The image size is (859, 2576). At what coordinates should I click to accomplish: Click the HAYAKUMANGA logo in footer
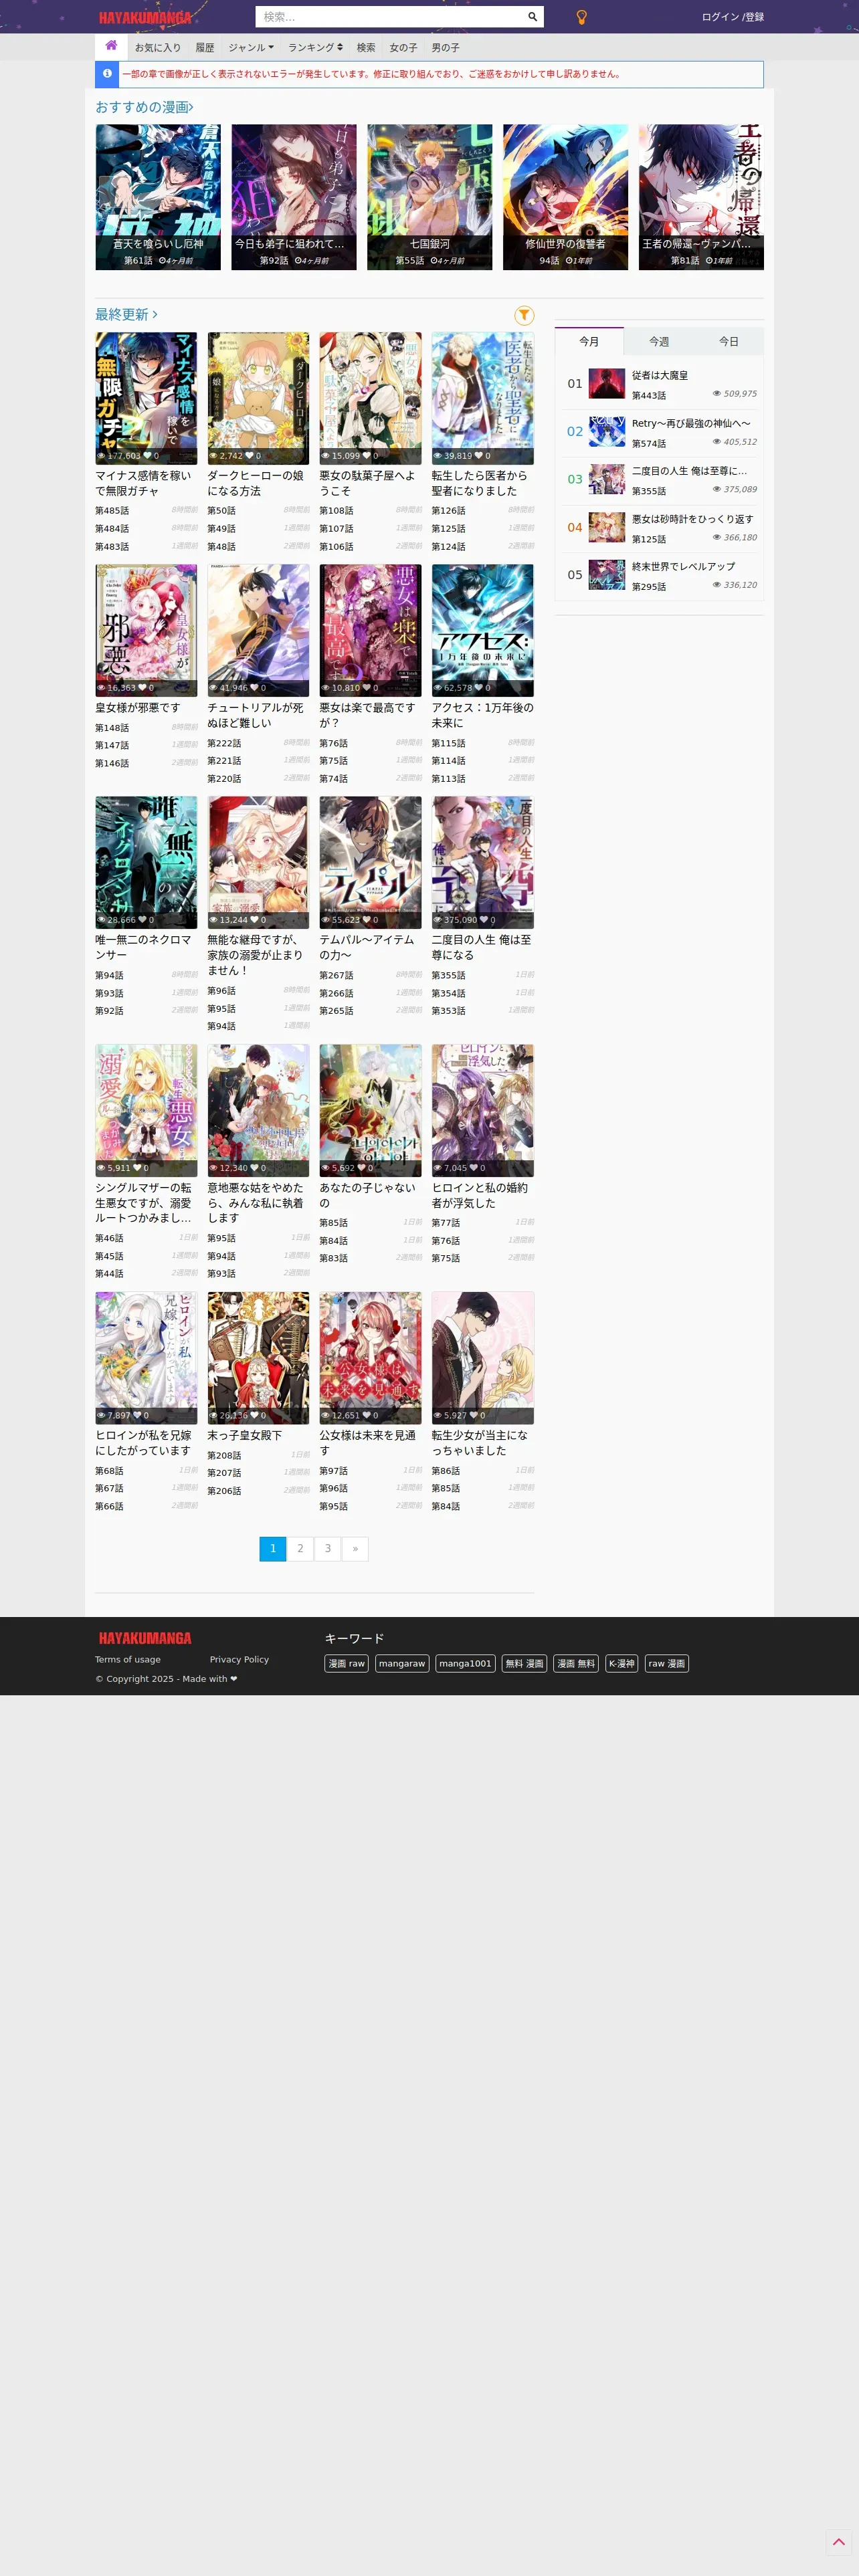tap(145, 1638)
